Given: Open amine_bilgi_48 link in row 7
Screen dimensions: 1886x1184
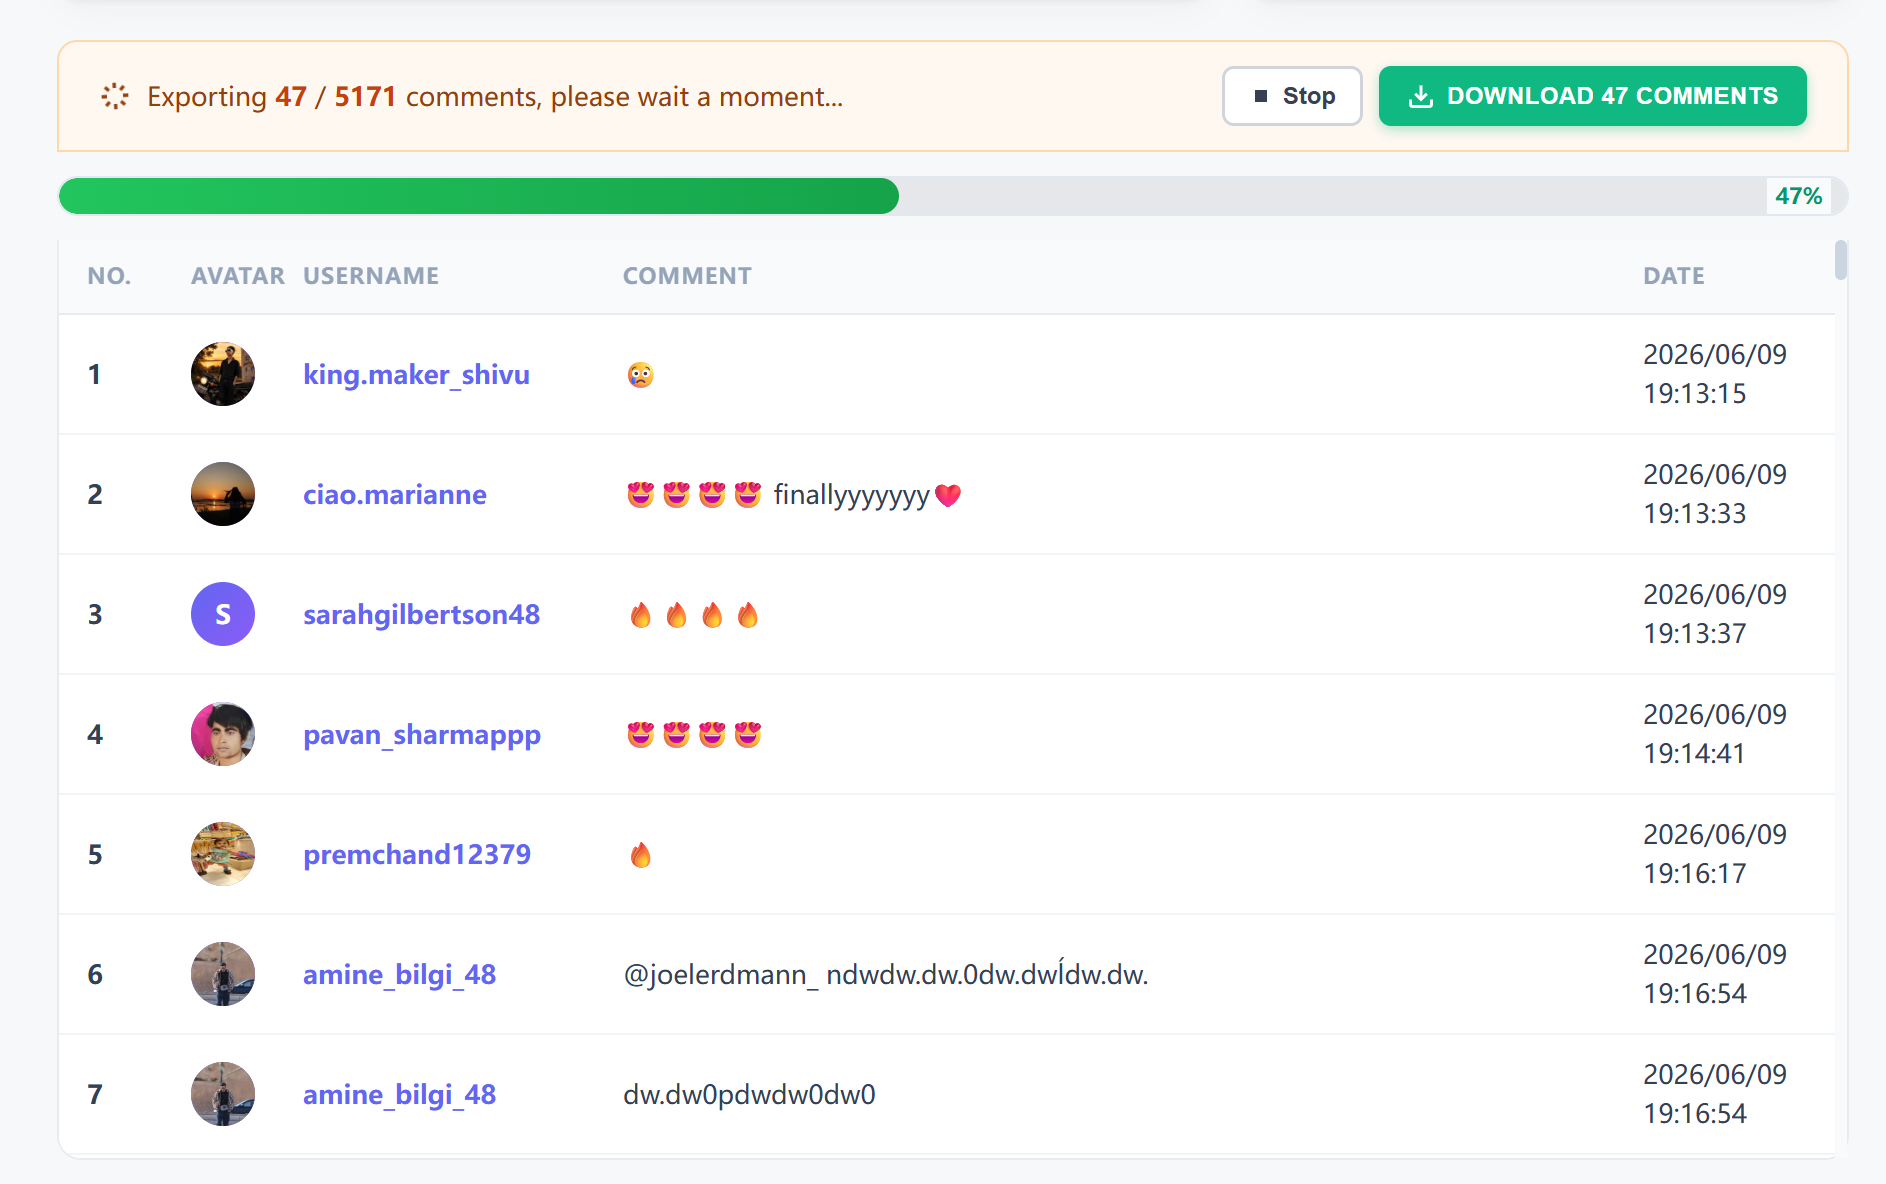Looking at the screenshot, I should click(x=399, y=1094).
